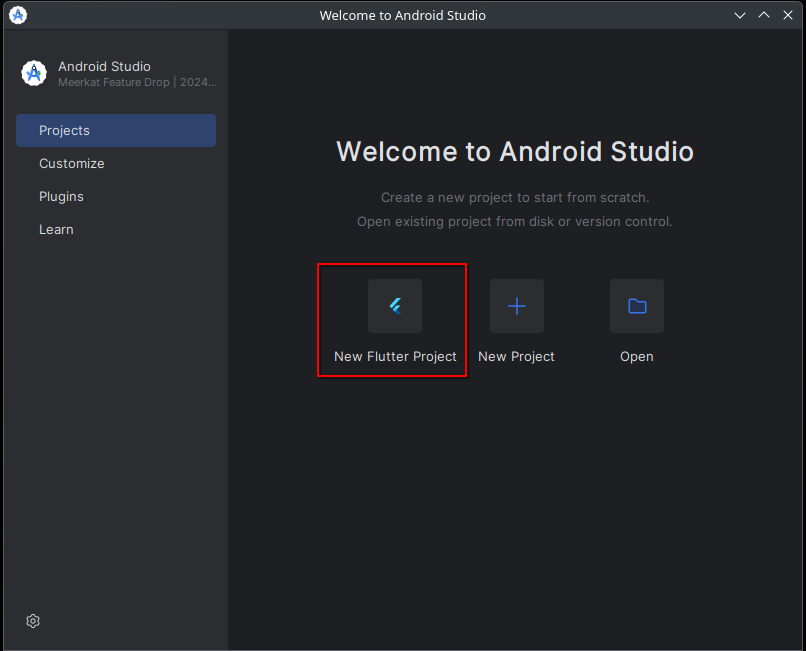Close the Welcome to Android Studio window
The height and width of the screenshot is (651, 806).
(x=788, y=15)
